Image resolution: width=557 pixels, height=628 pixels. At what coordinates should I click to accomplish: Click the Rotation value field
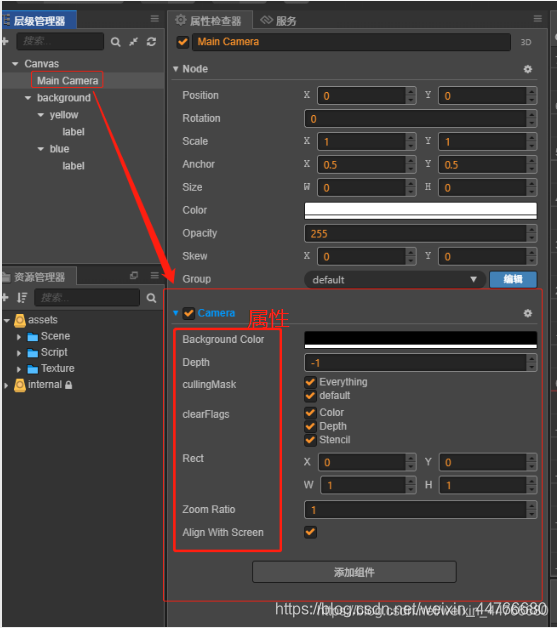pyautogui.click(x=415, y=119)
